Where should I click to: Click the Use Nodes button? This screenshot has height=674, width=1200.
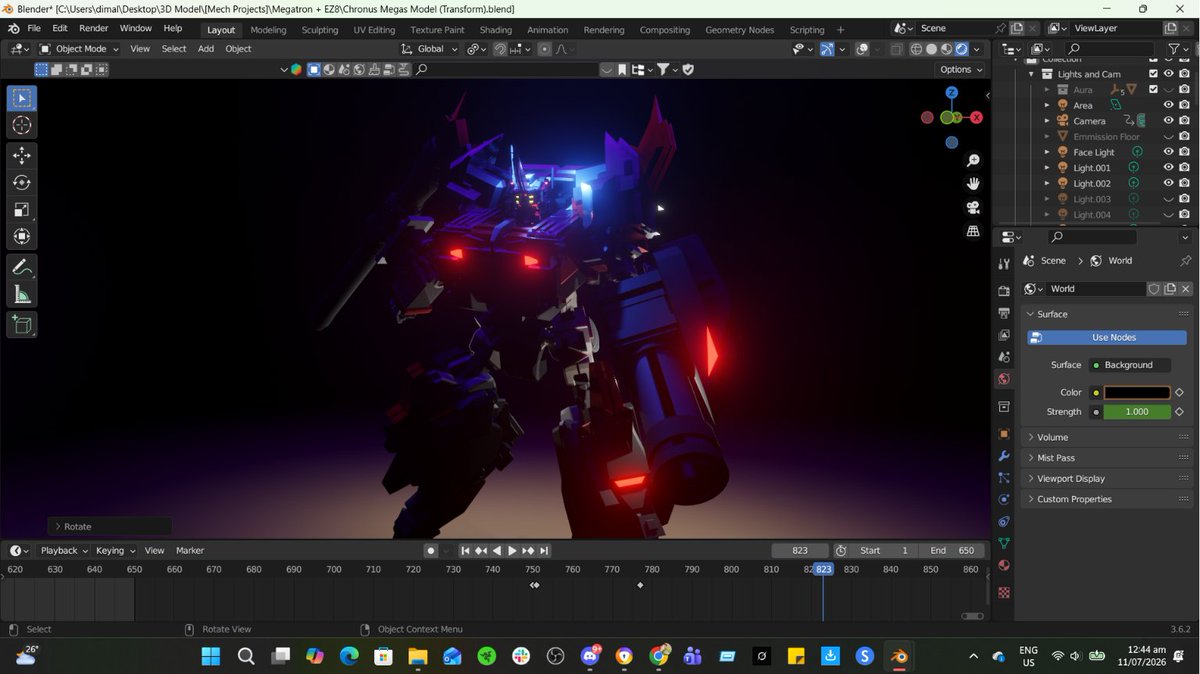pos(1107,338)
